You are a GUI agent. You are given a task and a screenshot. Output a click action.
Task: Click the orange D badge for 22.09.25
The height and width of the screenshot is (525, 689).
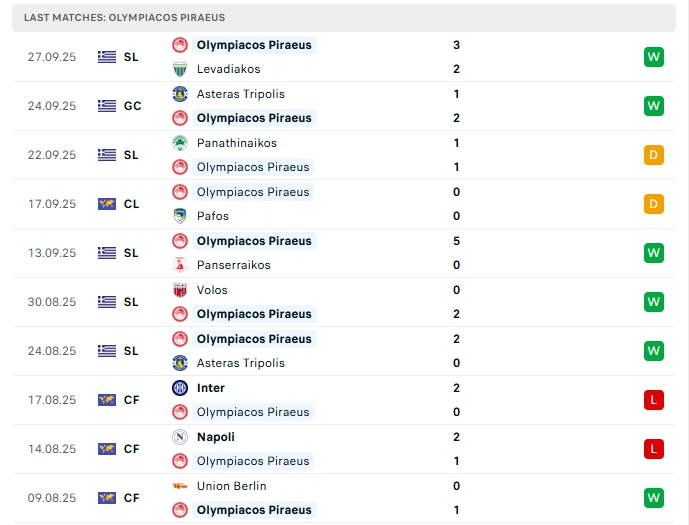click(654, 155)
